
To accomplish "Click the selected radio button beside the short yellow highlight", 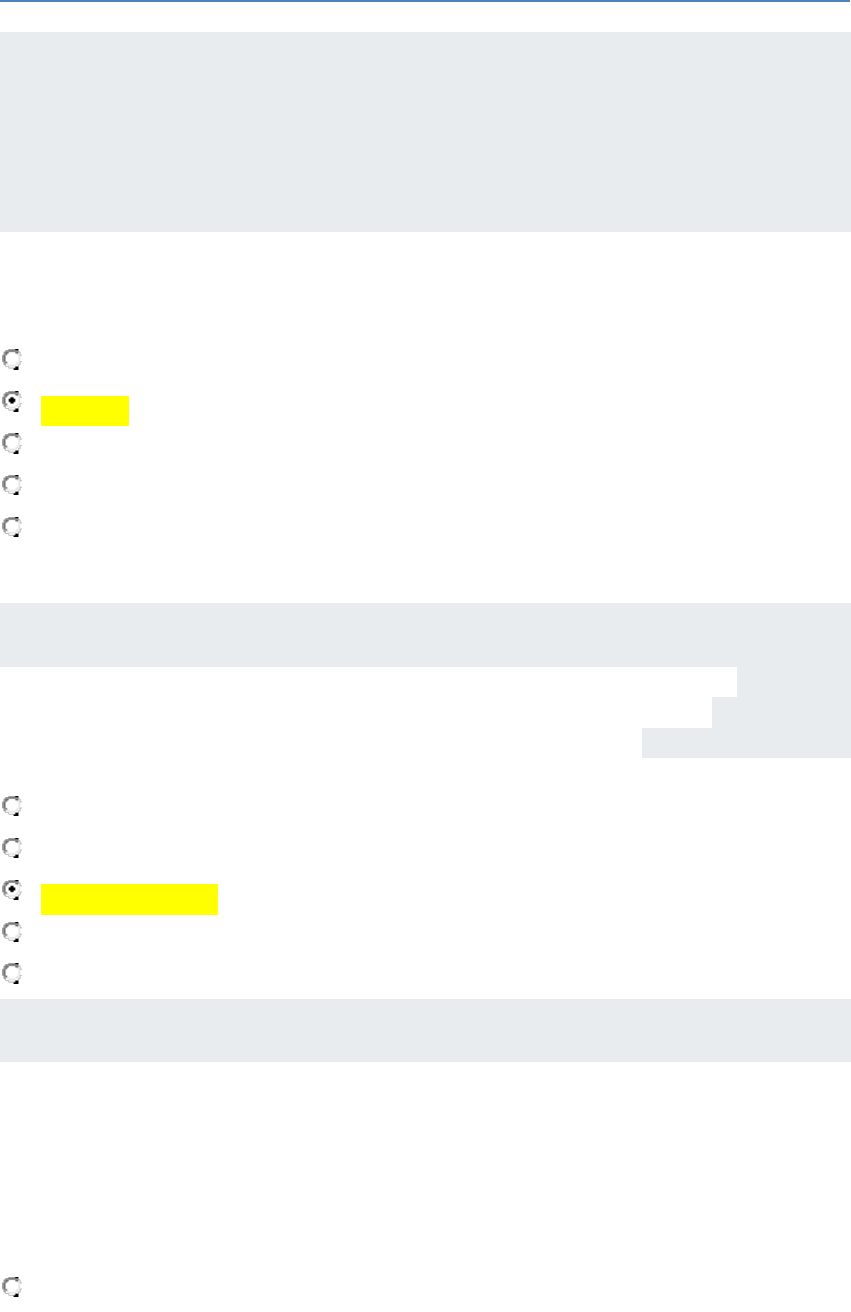I will pyautogui.click(x=11, y=401).
